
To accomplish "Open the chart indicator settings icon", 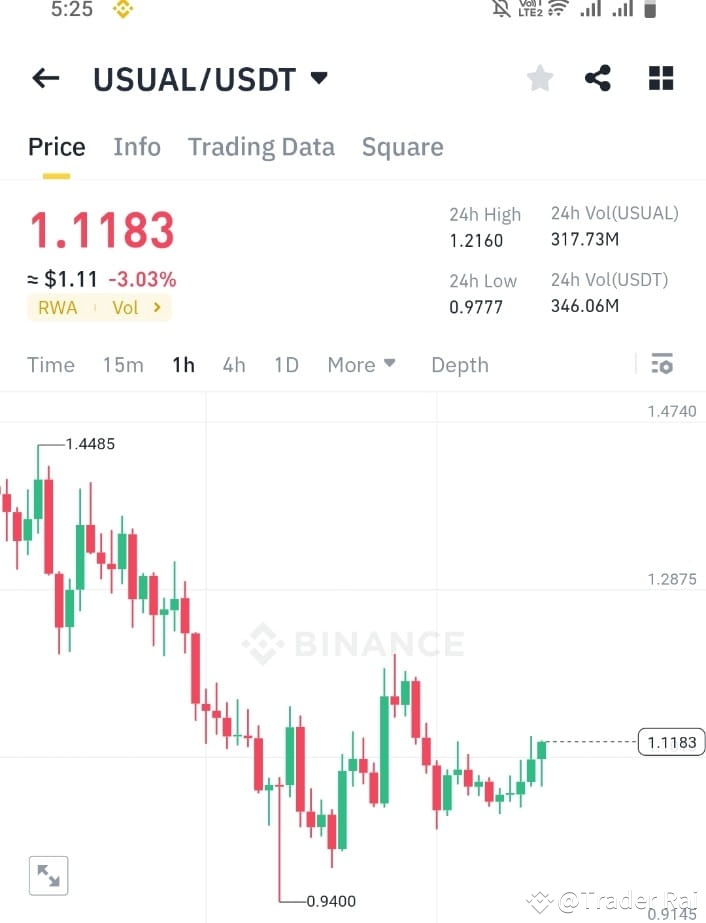I will [x=662, y=364].
